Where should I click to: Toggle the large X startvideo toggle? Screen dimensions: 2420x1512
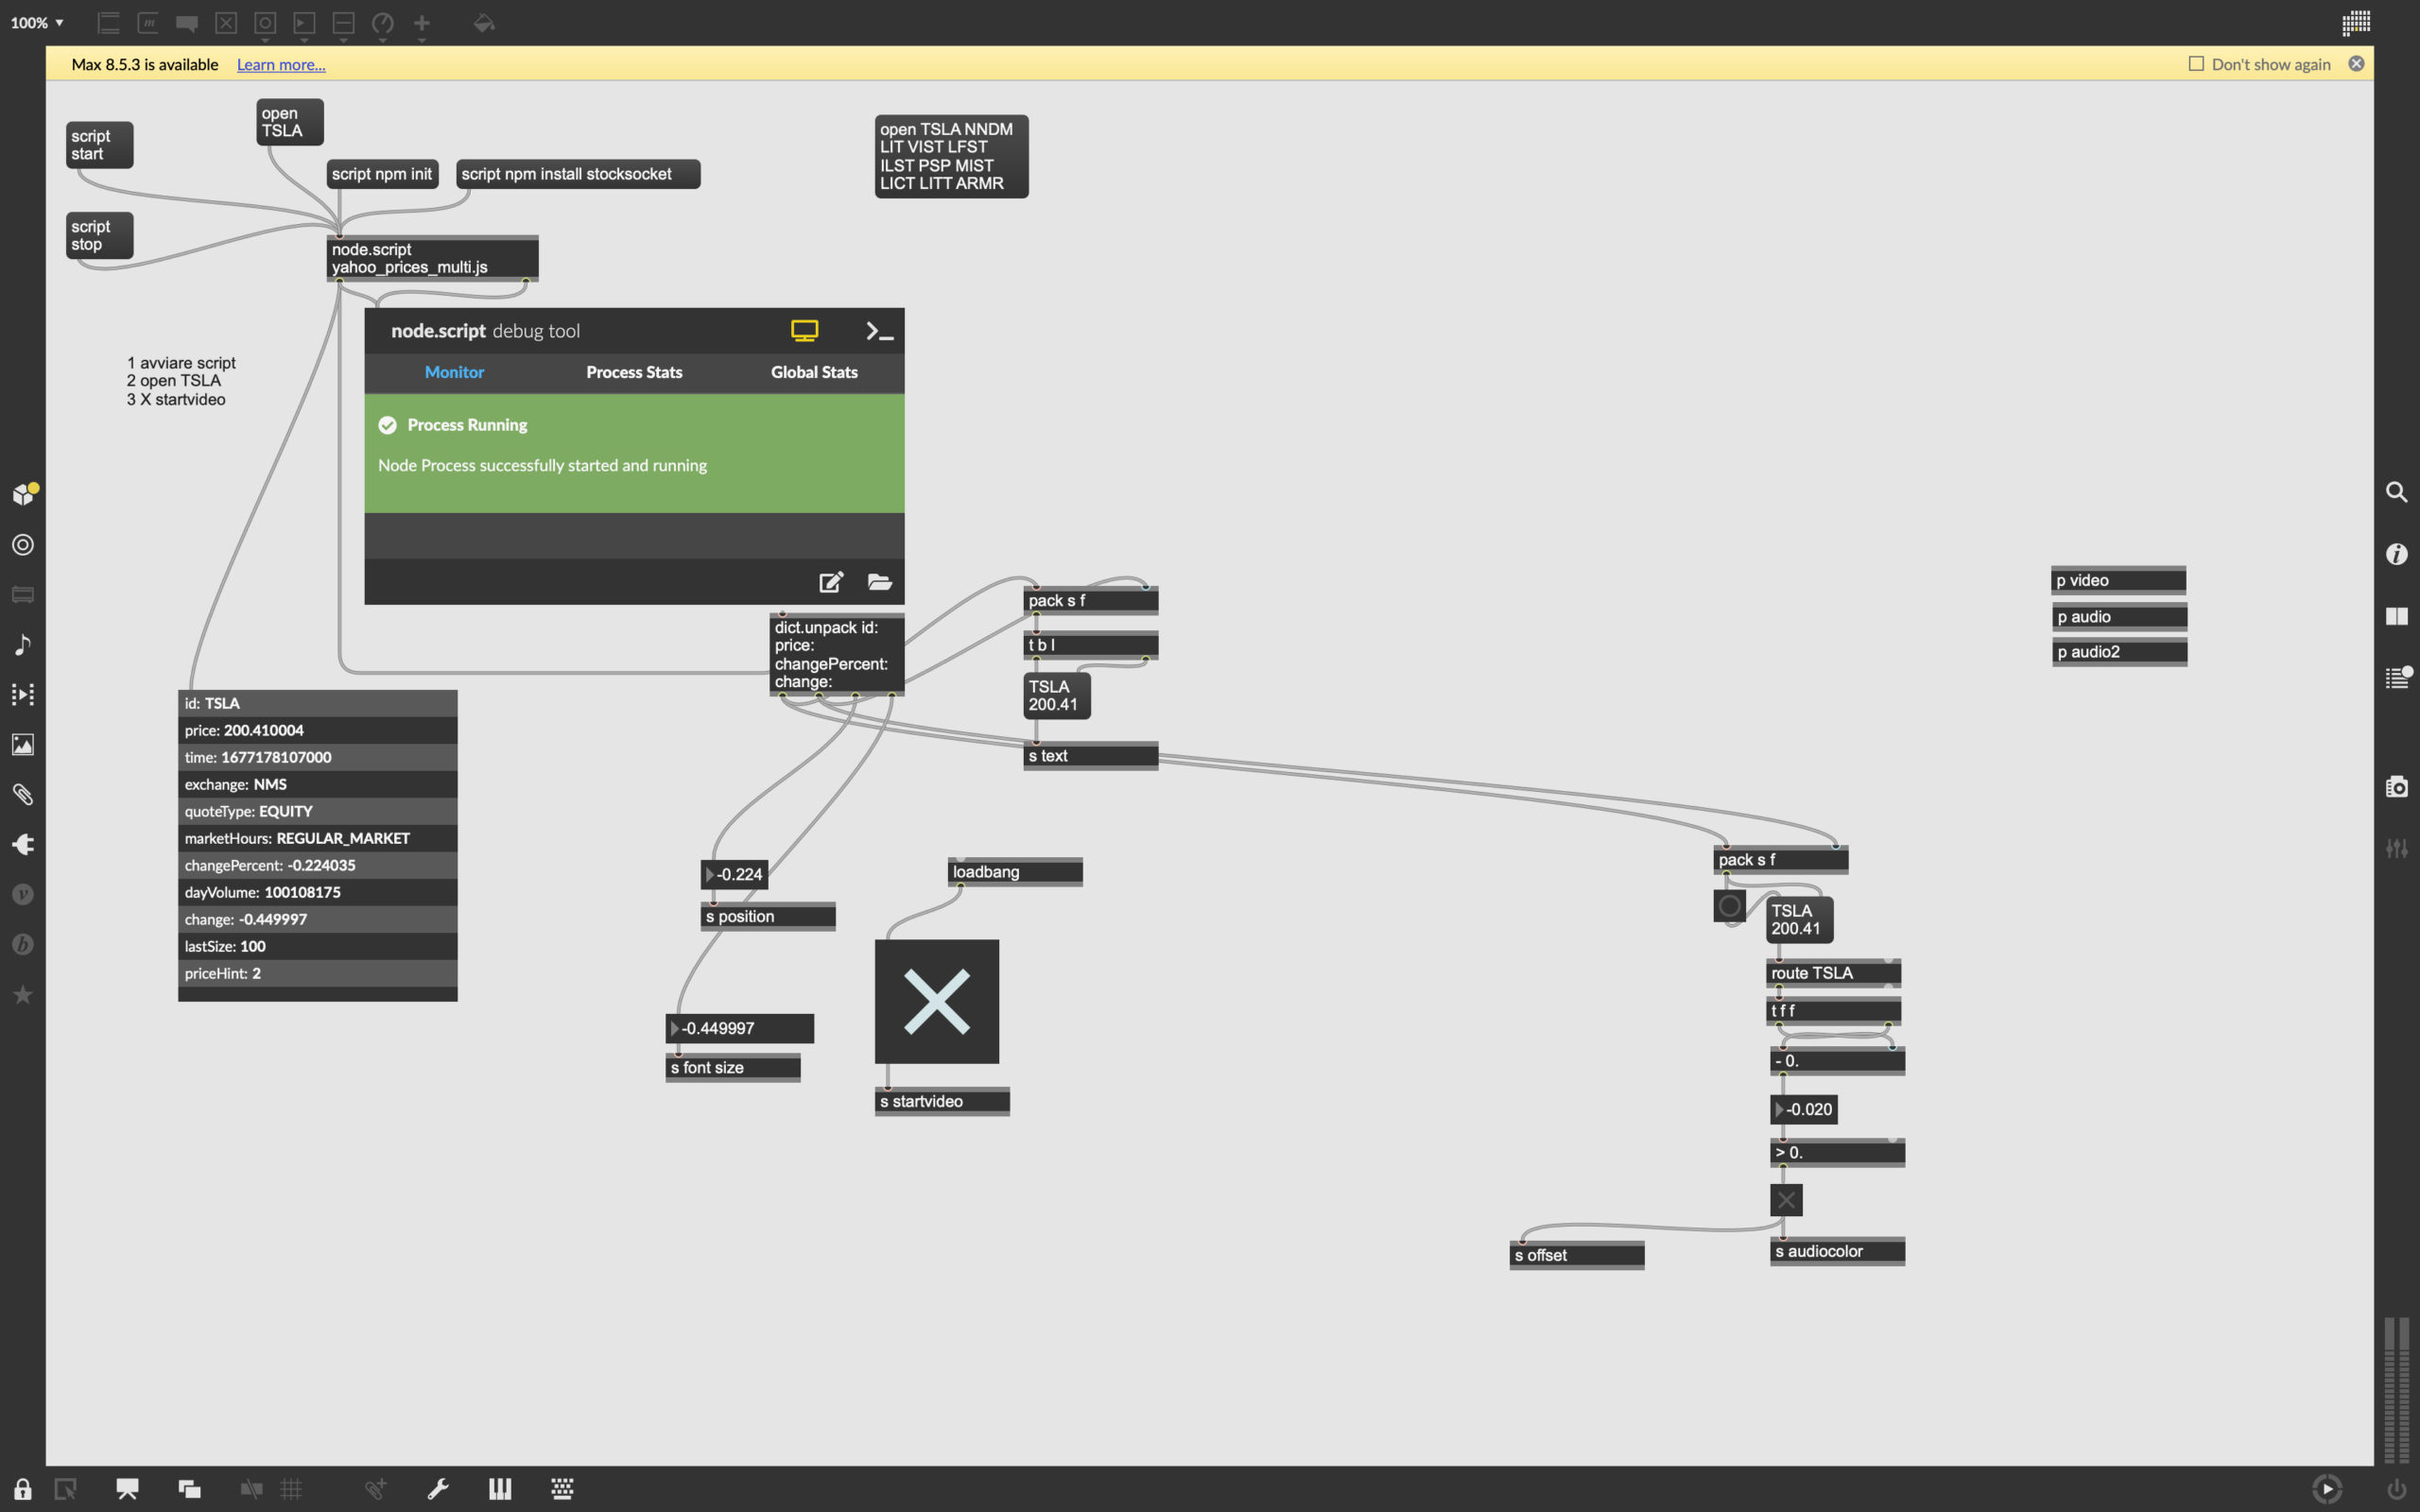tap(936, 1001)
